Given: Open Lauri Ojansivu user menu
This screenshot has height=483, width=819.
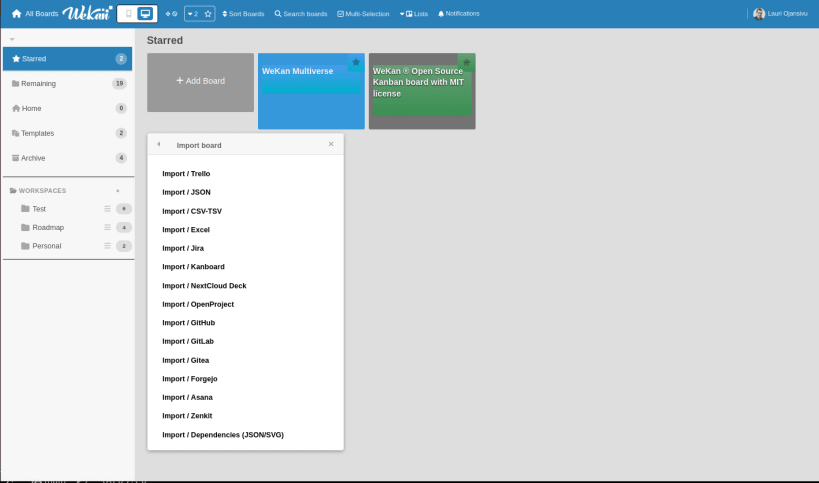Looking at the screenshot, I should coord(780,14).
